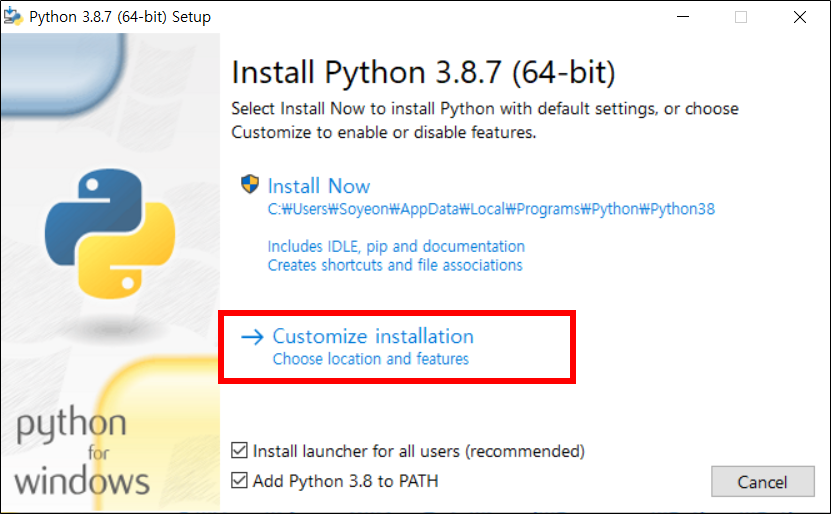Click the 'Install Python 3.8.7 (64-bit)' heading
The image size is (831, 514).
tap(423, 73)
